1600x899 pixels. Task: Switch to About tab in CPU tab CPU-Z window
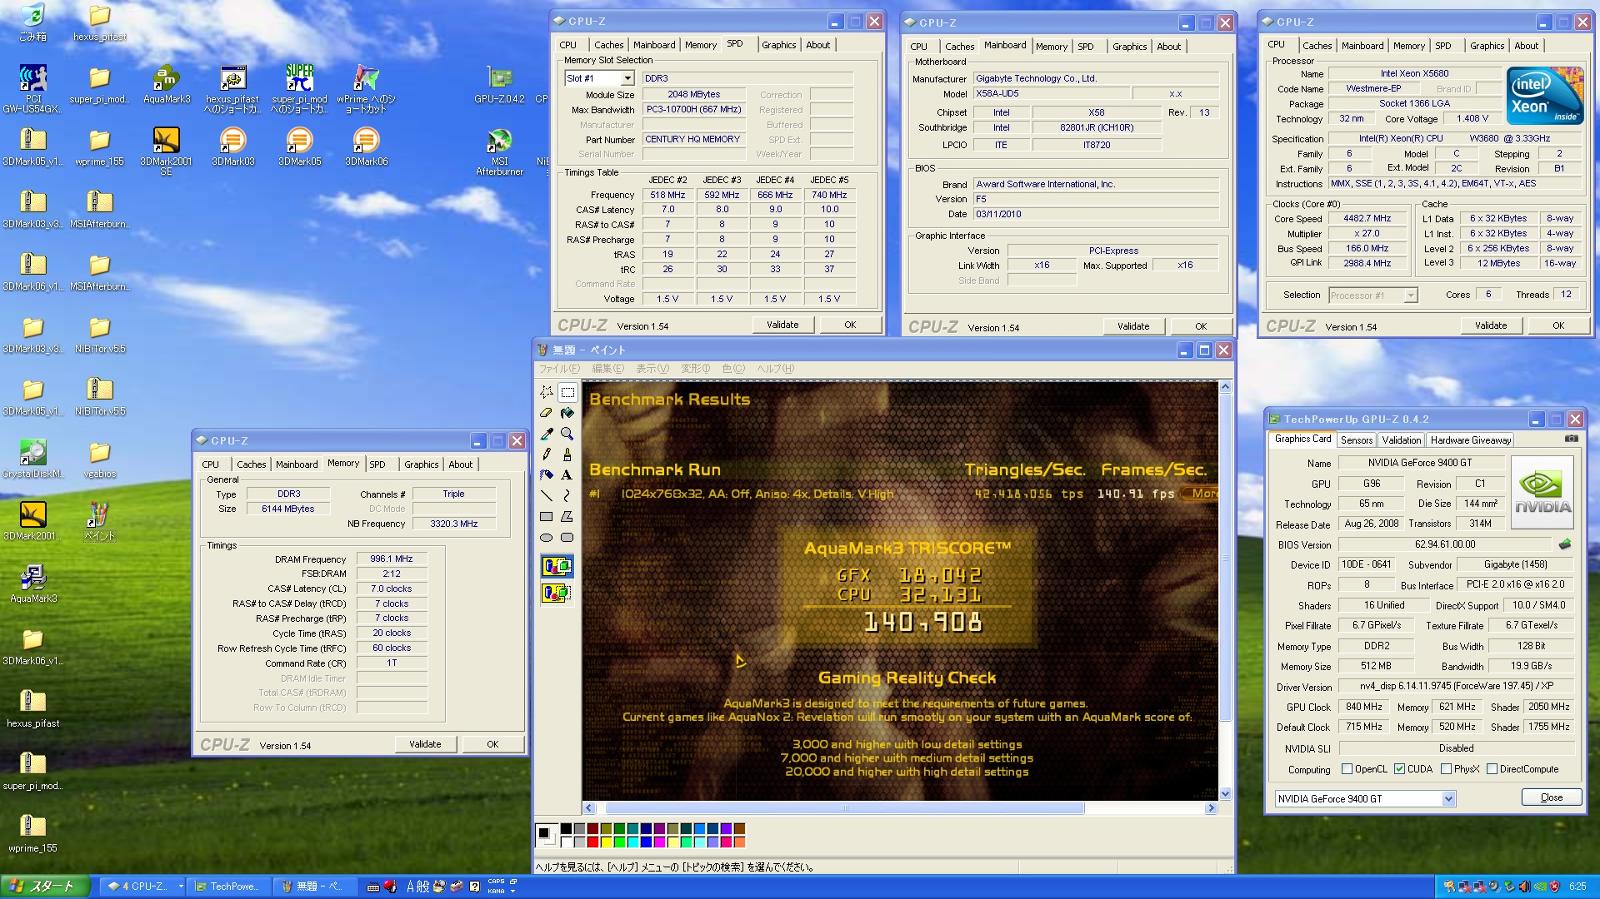coord(1526,46)
